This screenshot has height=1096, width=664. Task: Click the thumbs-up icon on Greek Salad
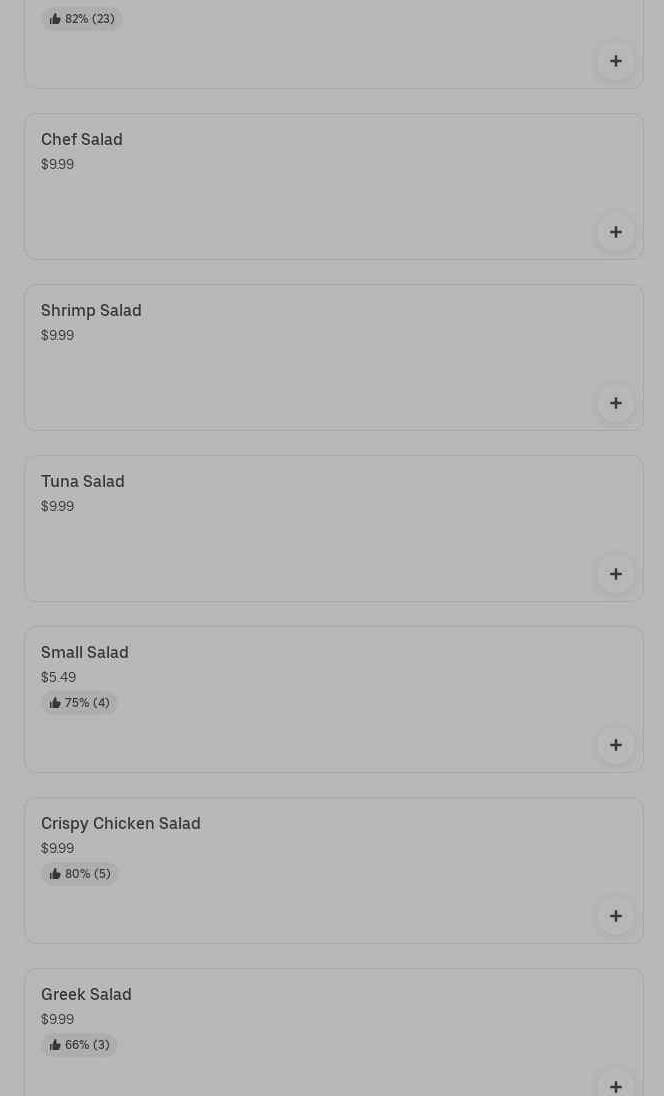pyautogui.click(x=55, y=1045)
